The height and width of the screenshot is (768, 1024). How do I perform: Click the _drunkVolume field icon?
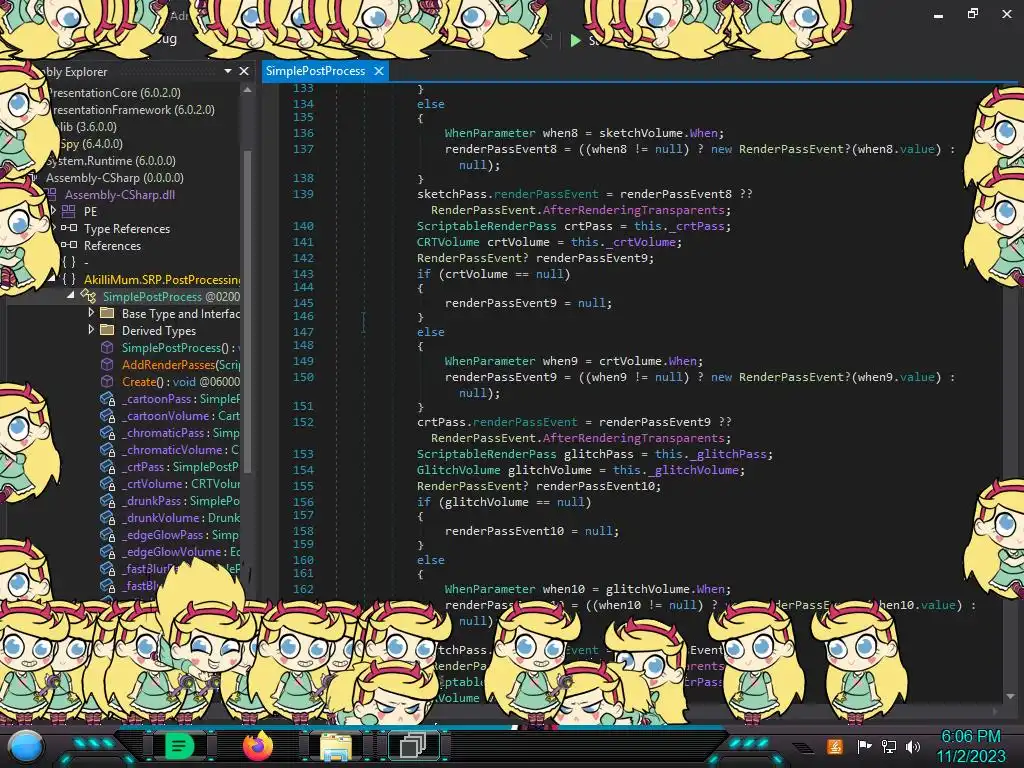click(108, 518)
